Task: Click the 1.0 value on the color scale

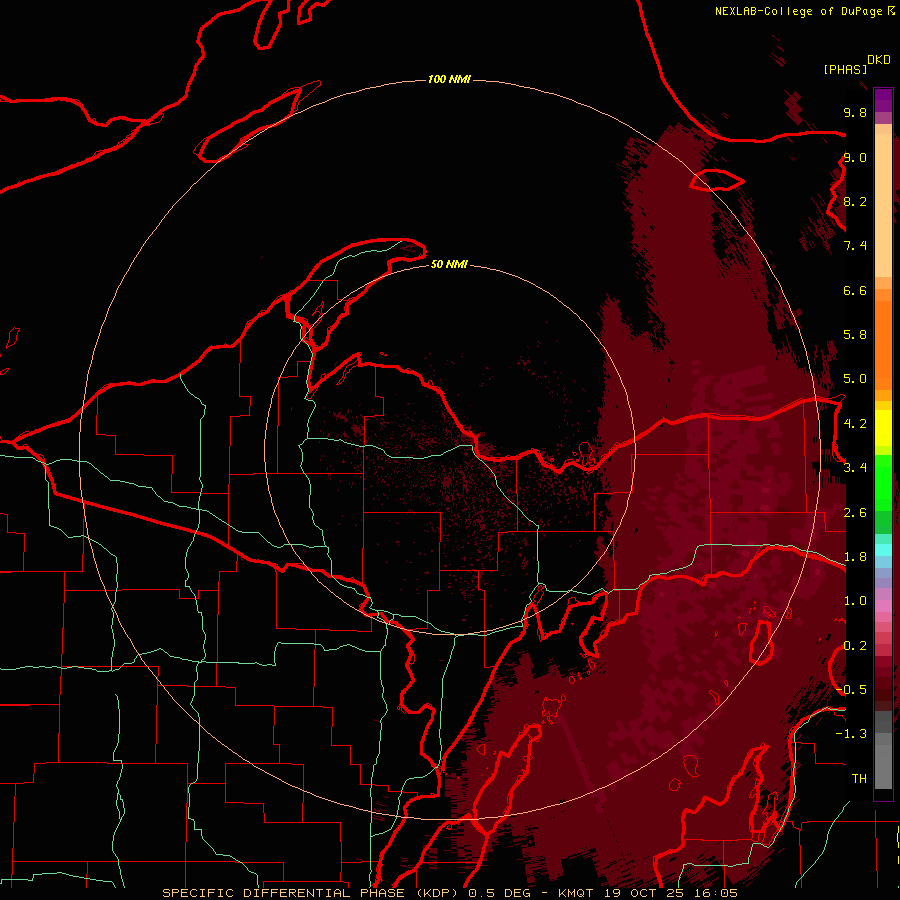Action: (855, 601)
